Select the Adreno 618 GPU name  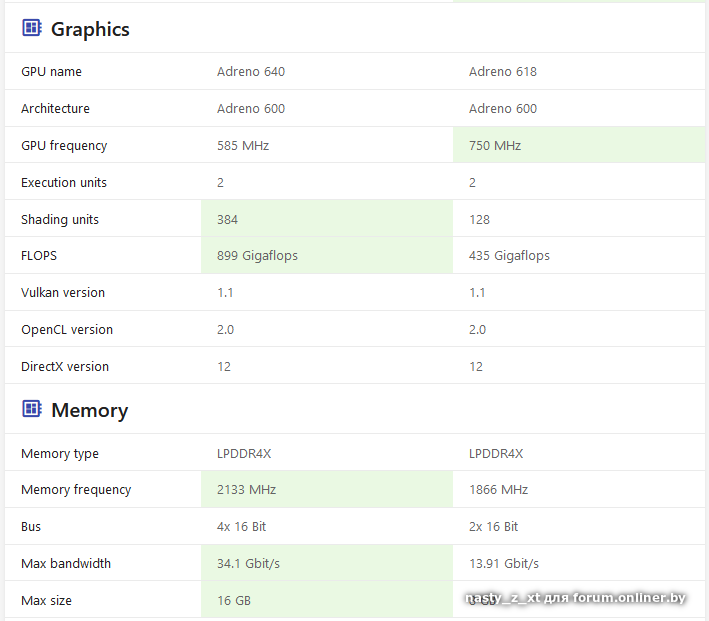click(x=503, y=72)
